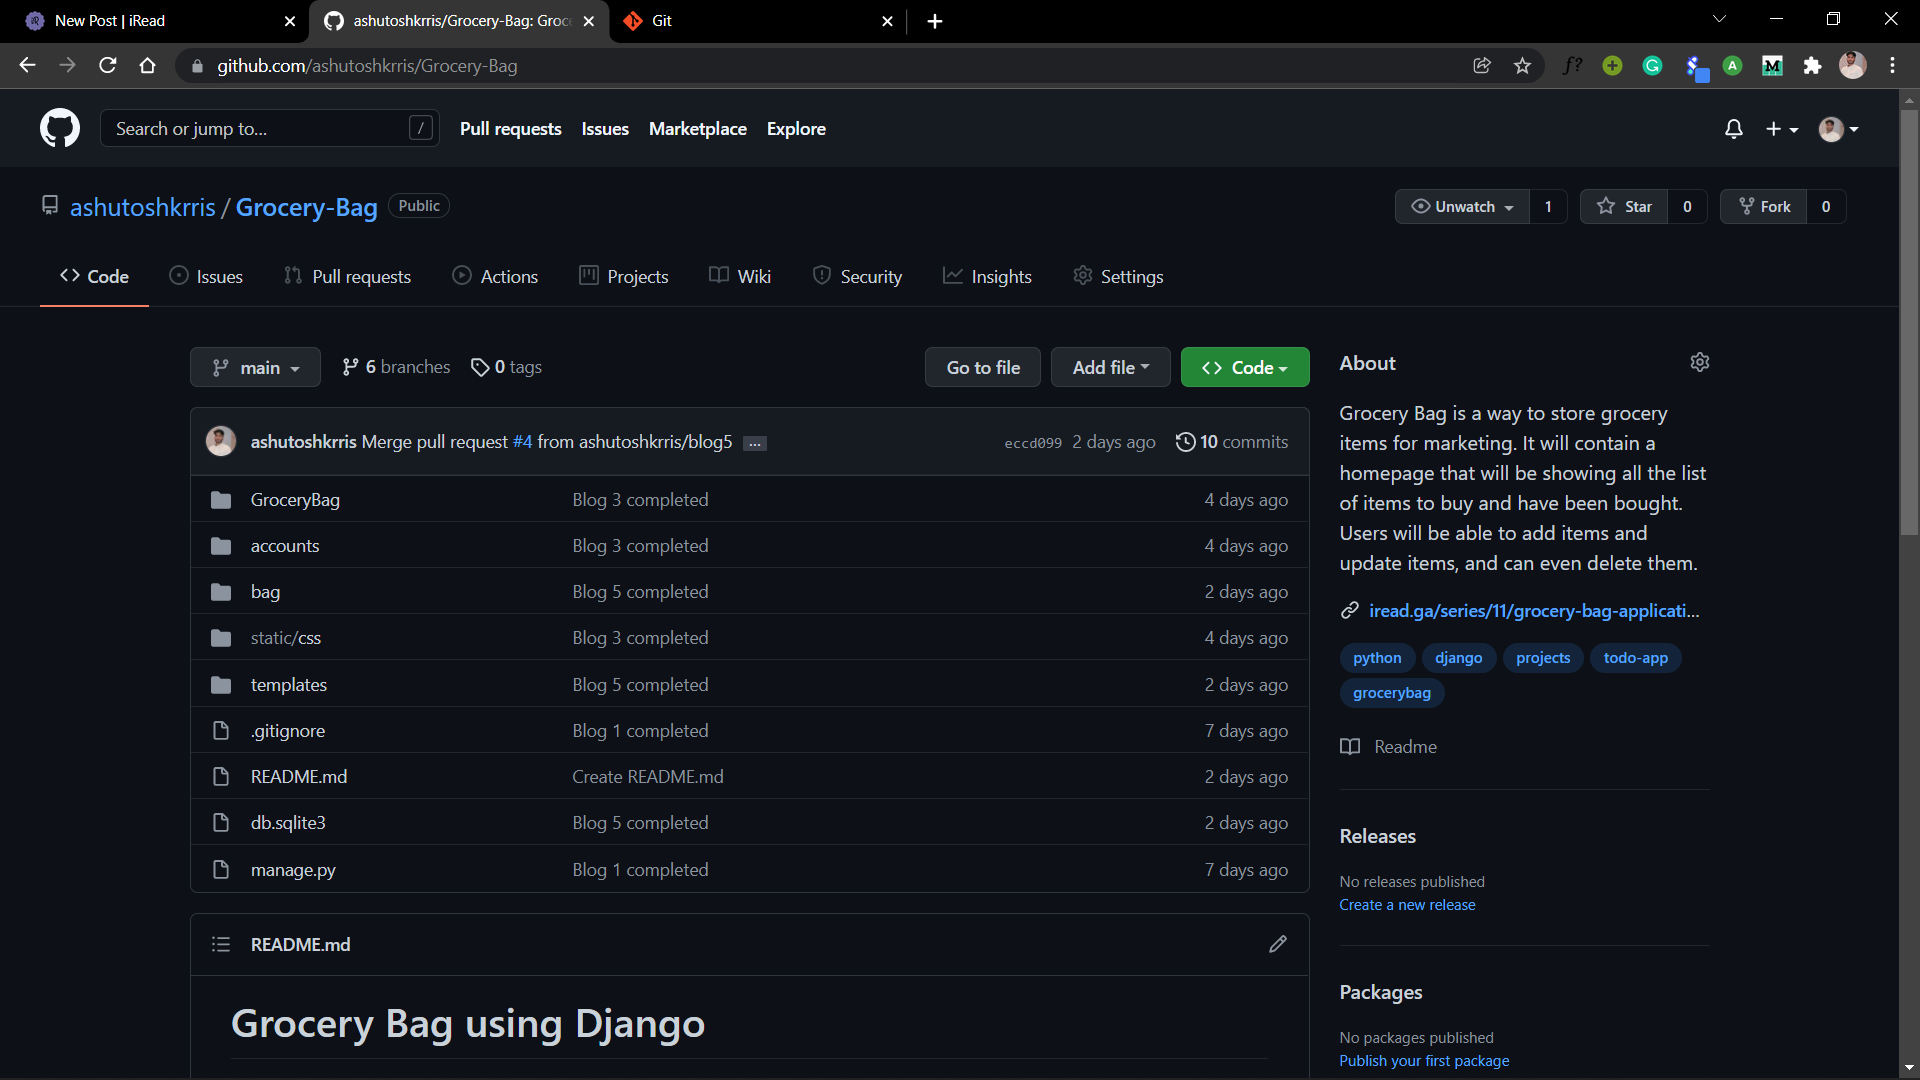Screen dimensions: 1920x1080
Task: Edit README.md with the pencil icon
Action: point(1277,944)
